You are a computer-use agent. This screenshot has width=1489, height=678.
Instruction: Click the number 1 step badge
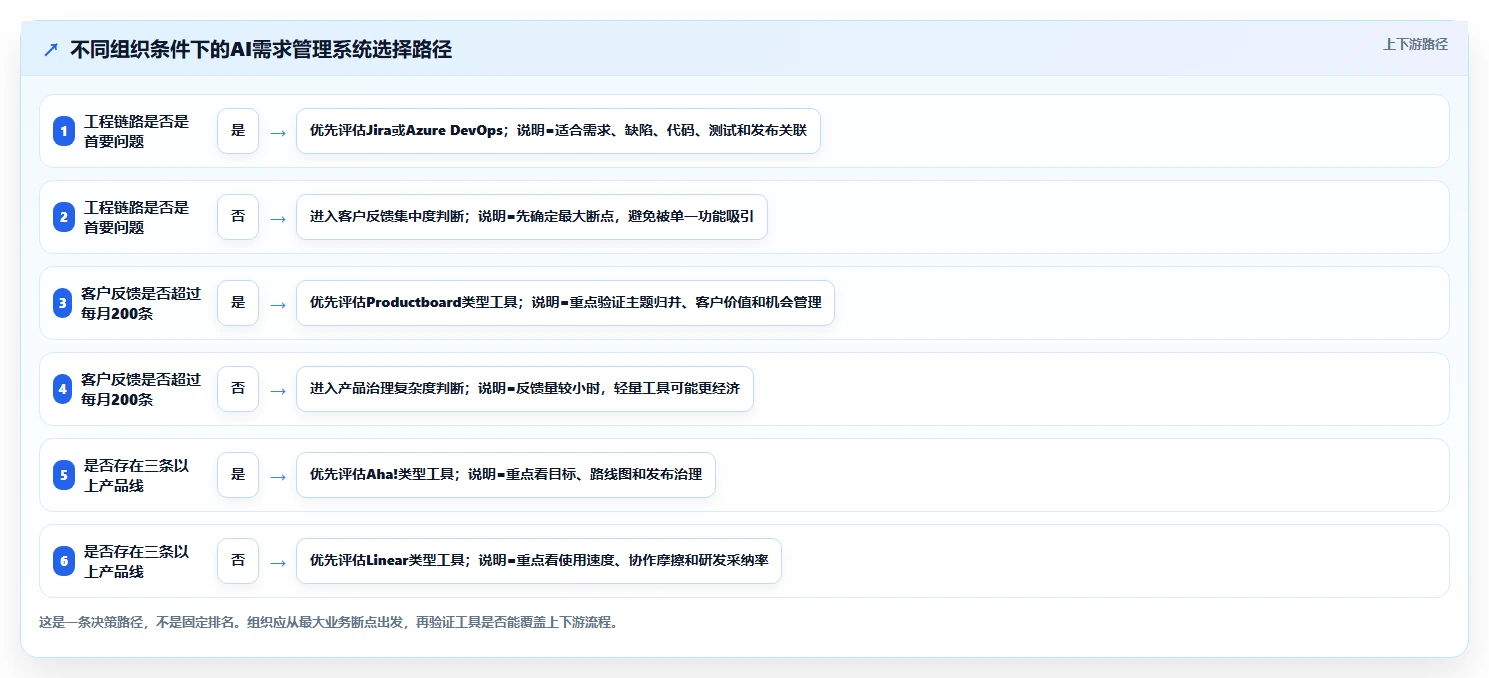(64, 131)
